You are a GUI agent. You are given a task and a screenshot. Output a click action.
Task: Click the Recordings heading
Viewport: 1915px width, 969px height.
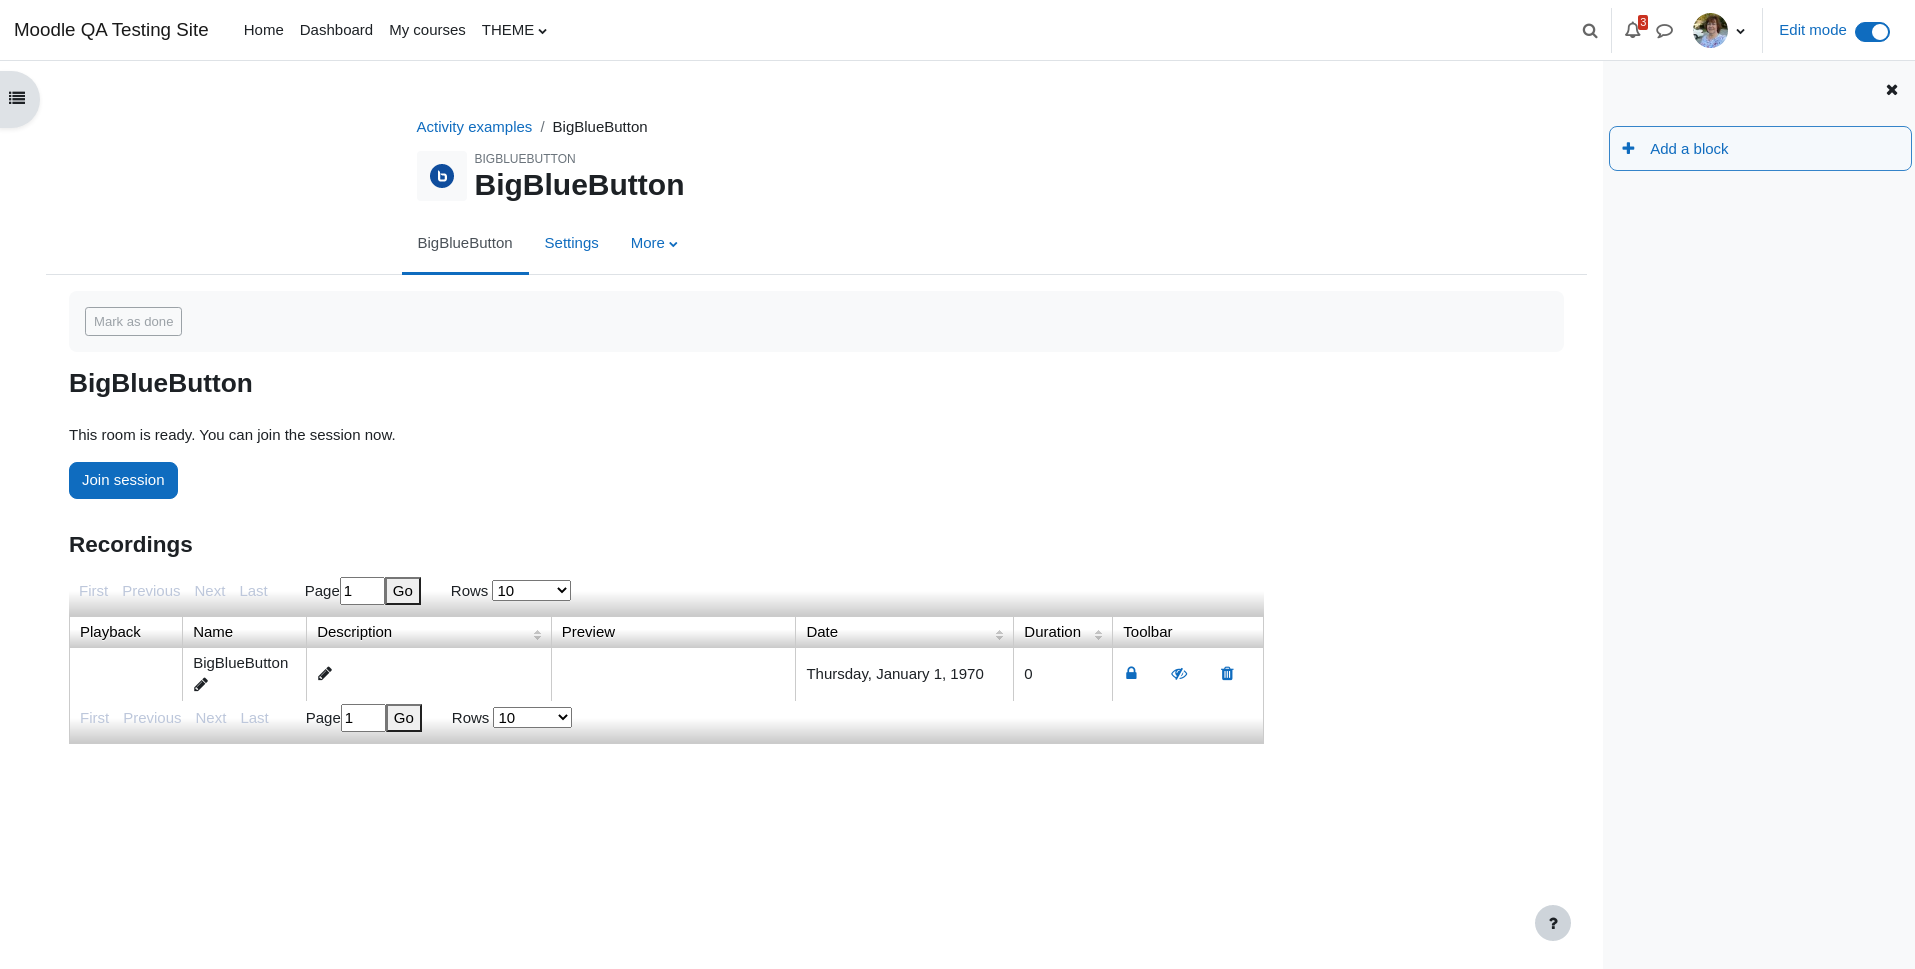pyautogui.click(x=131, y=545)
